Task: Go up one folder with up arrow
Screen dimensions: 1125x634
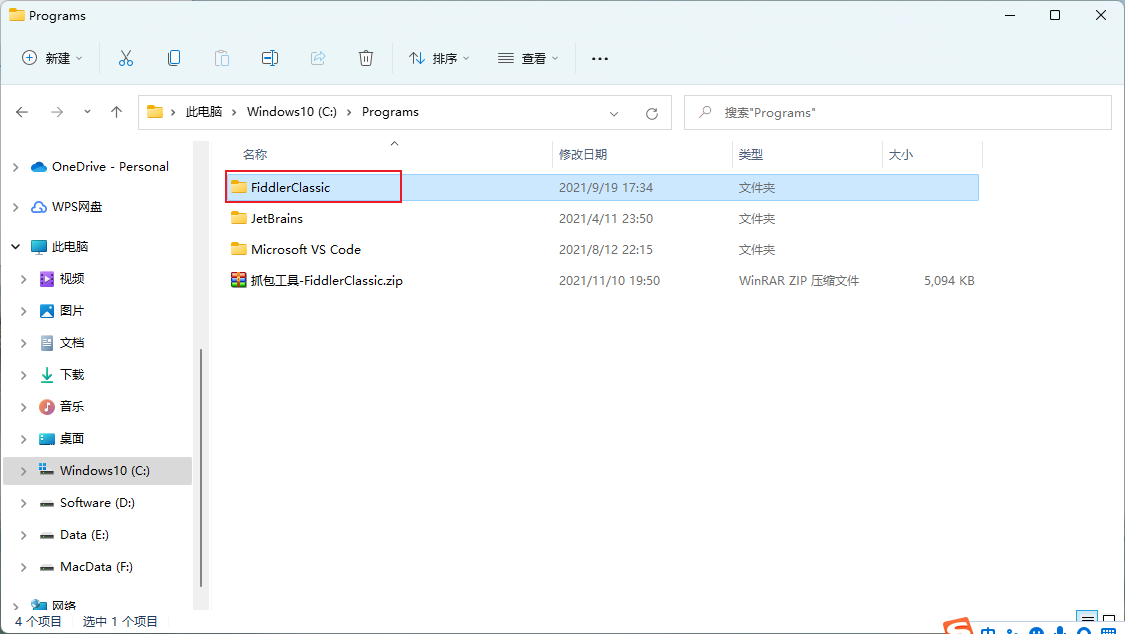Action: [x=116, y=112]
